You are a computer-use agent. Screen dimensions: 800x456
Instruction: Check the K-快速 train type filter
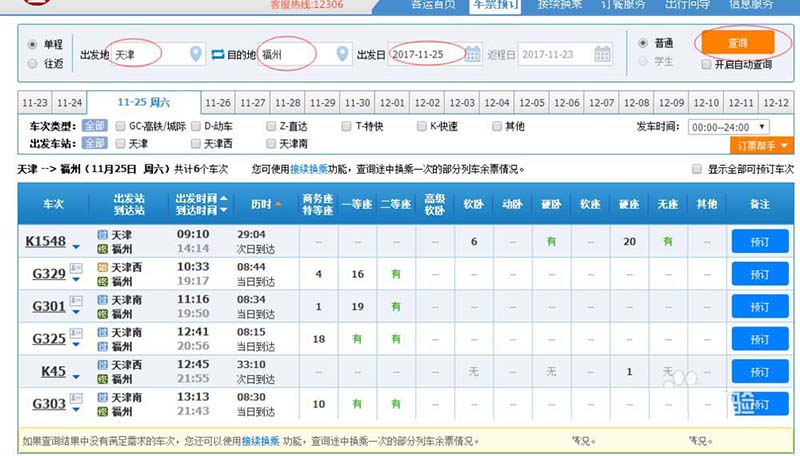tap(421, 126)
